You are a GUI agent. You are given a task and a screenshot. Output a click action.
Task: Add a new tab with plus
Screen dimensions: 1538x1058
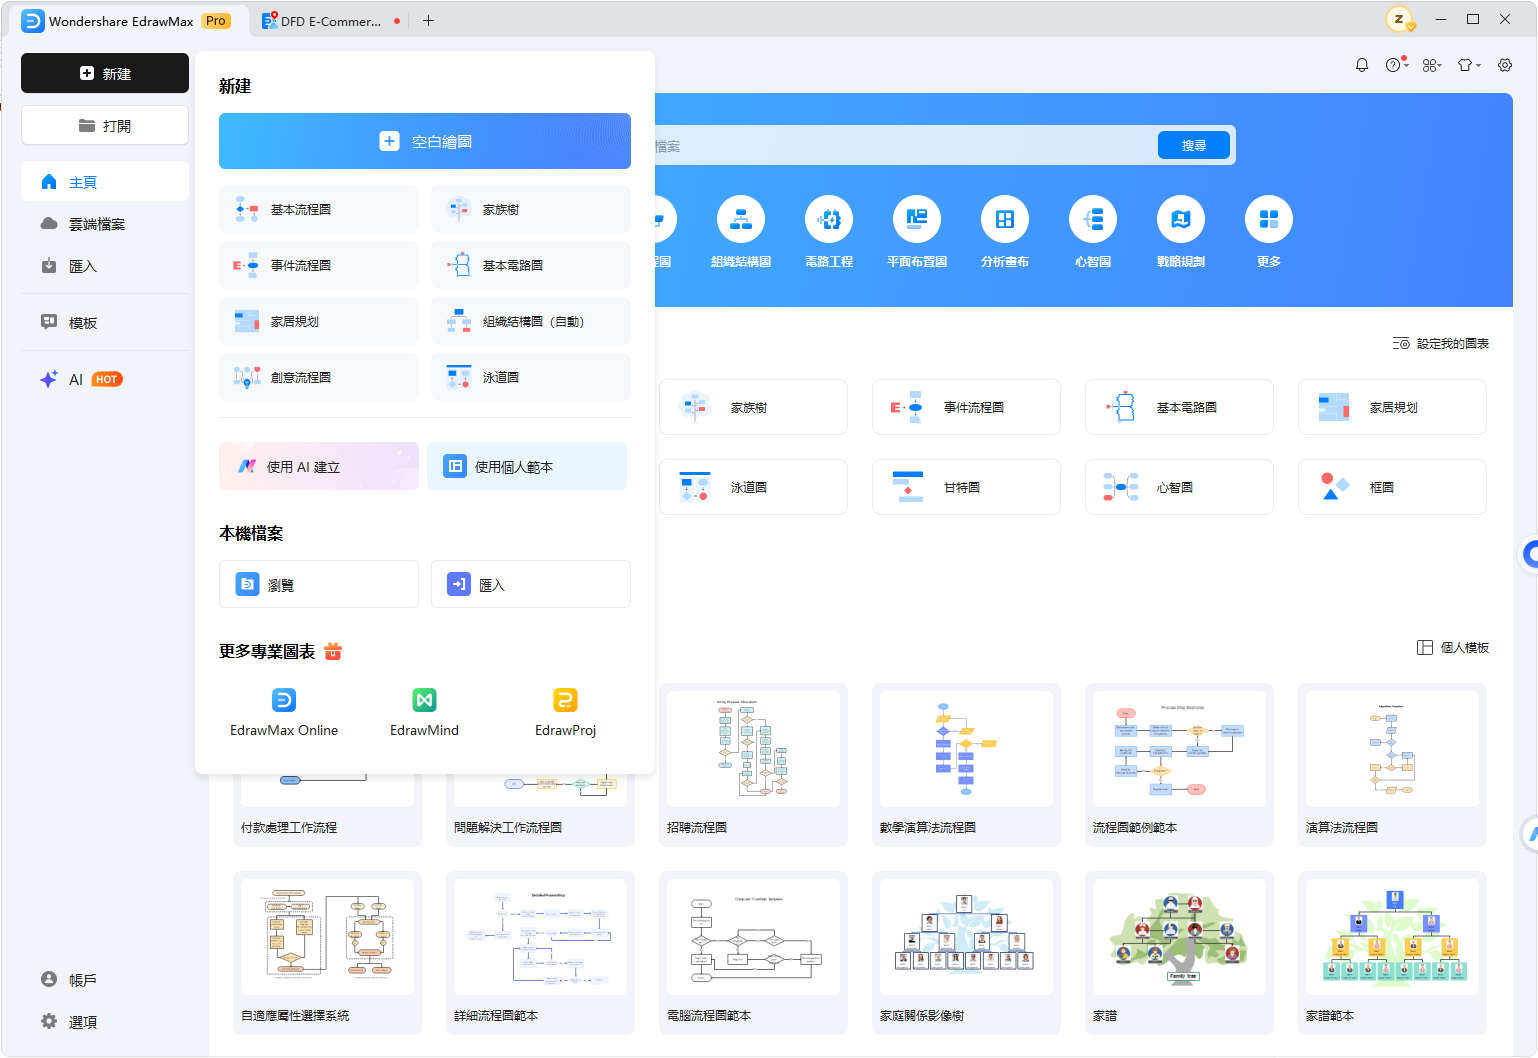tap(428, 21)
